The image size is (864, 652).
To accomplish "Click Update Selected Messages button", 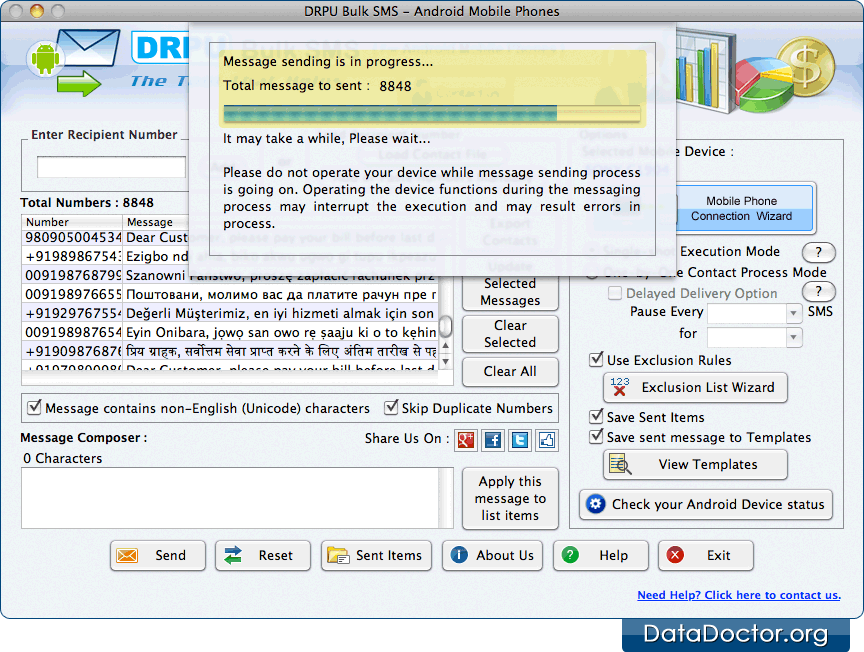I will tap(510, 292).
